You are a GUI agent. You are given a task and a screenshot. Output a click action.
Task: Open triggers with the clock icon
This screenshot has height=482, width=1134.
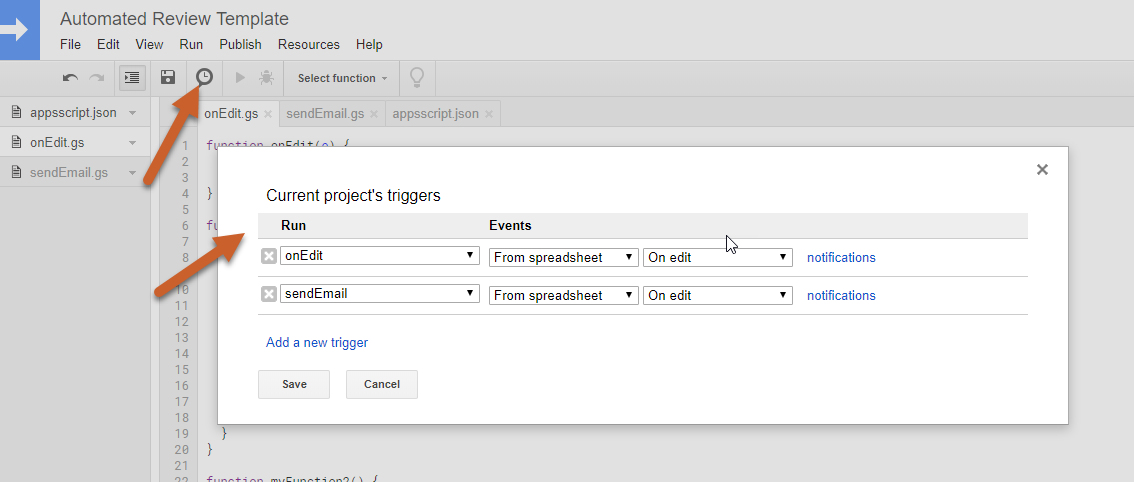click(x=204, y=77)
